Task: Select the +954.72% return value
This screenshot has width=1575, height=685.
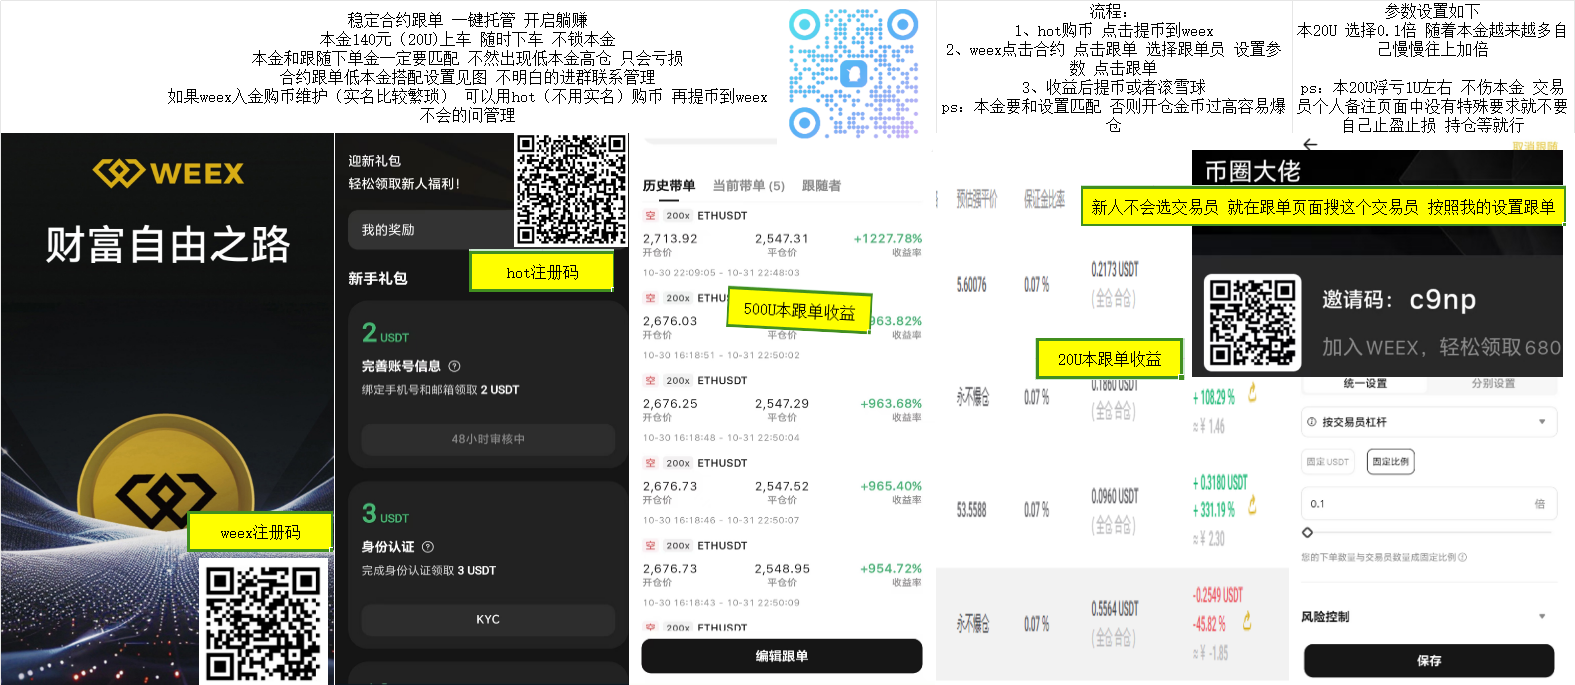Action: [x=891, y=568]
